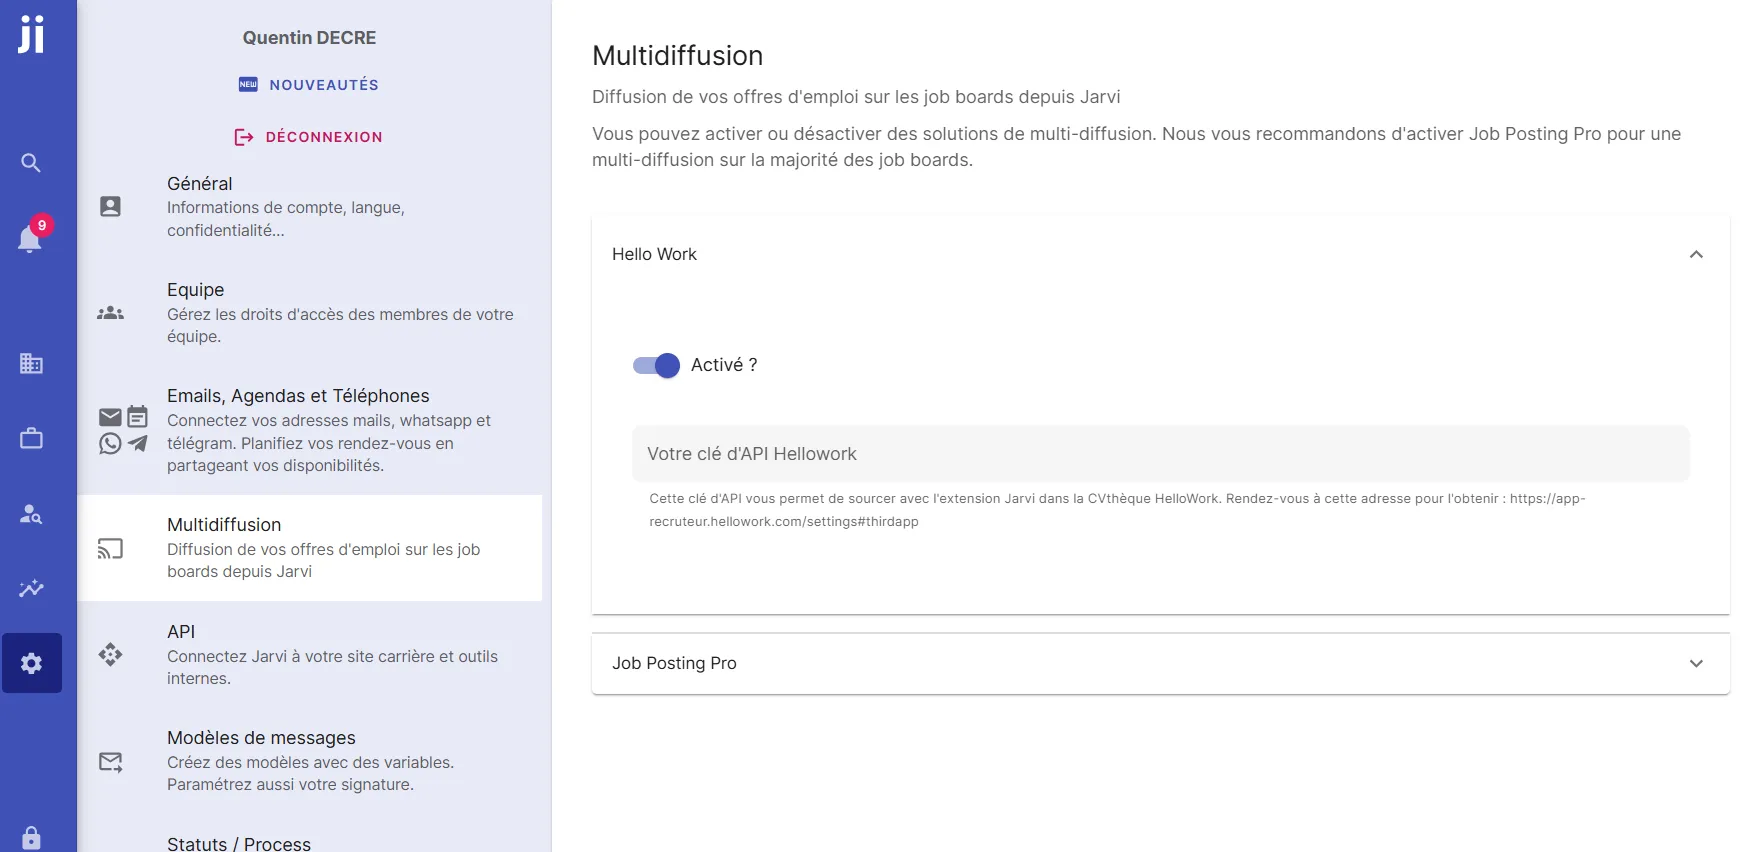Click the Jarvi logo at the top
This screenshot has width=1760, height=852.
(29, 33)
